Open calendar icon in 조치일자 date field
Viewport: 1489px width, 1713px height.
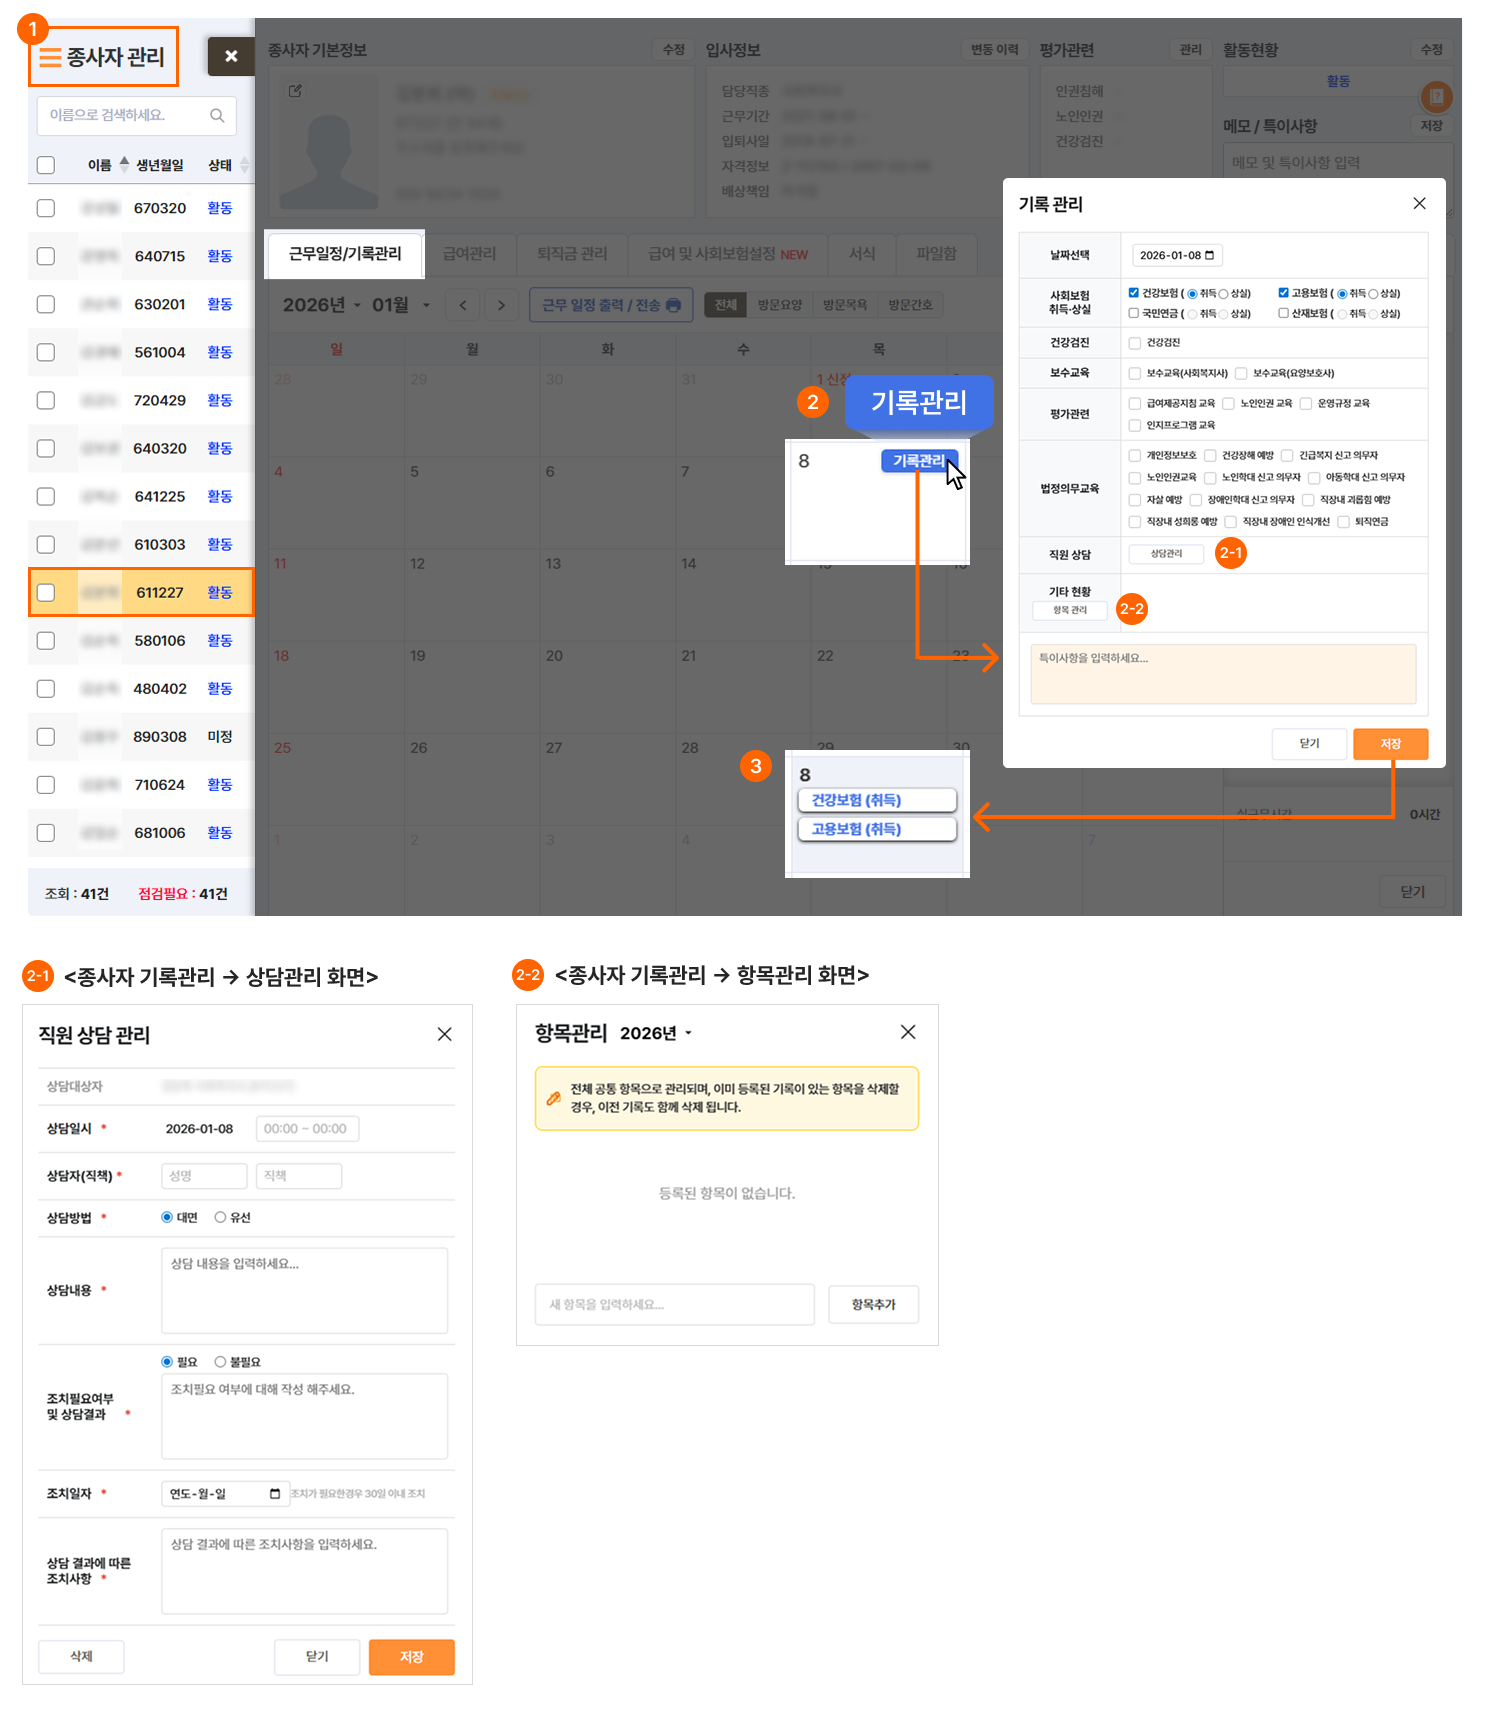275,1494
